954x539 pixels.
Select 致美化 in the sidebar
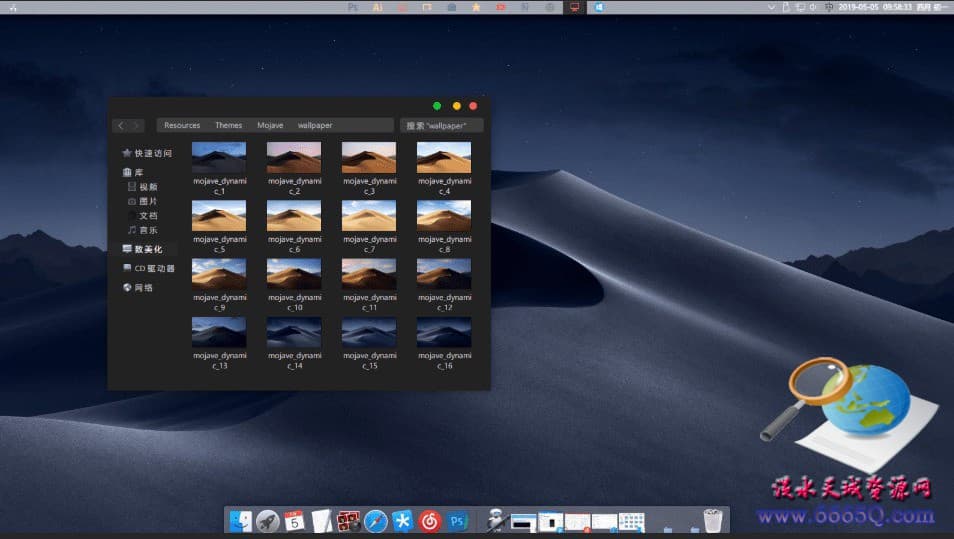click(142, 249)
